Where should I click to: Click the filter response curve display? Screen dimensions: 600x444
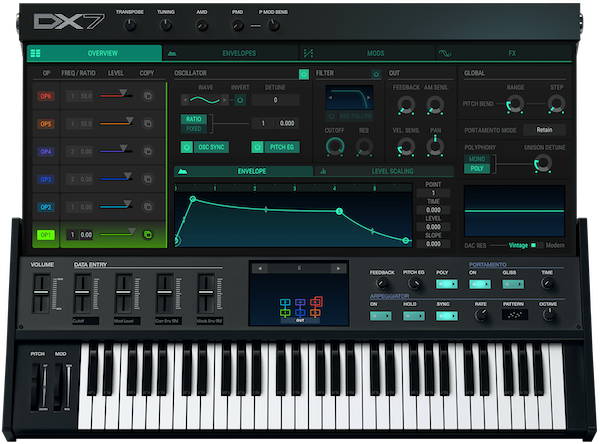349,98
